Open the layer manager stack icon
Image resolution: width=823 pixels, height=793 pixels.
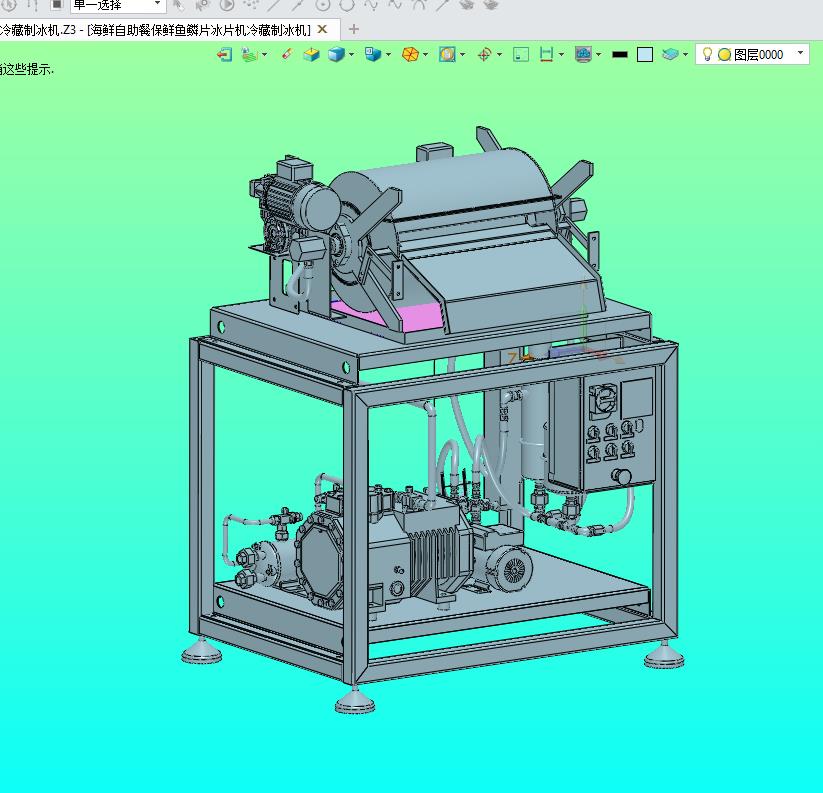click(x=670, y=54)
